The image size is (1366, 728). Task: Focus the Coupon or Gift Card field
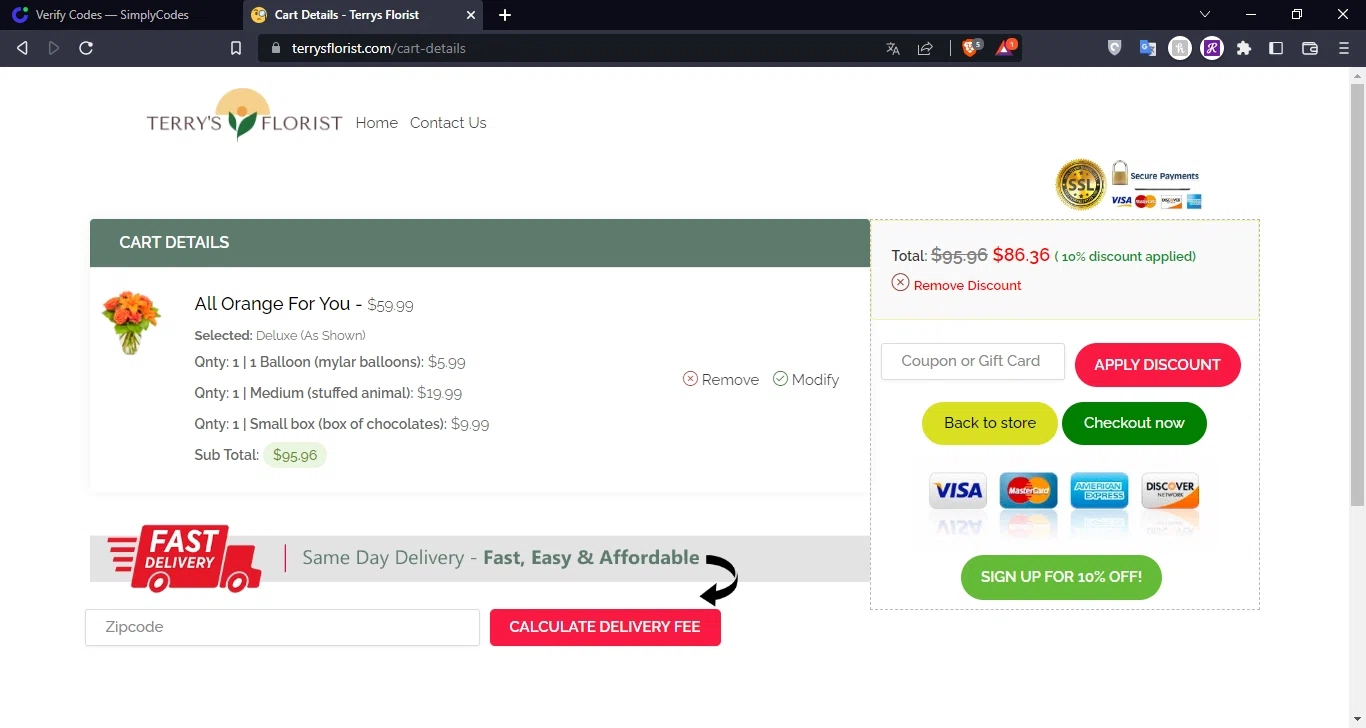pos(973,361)
